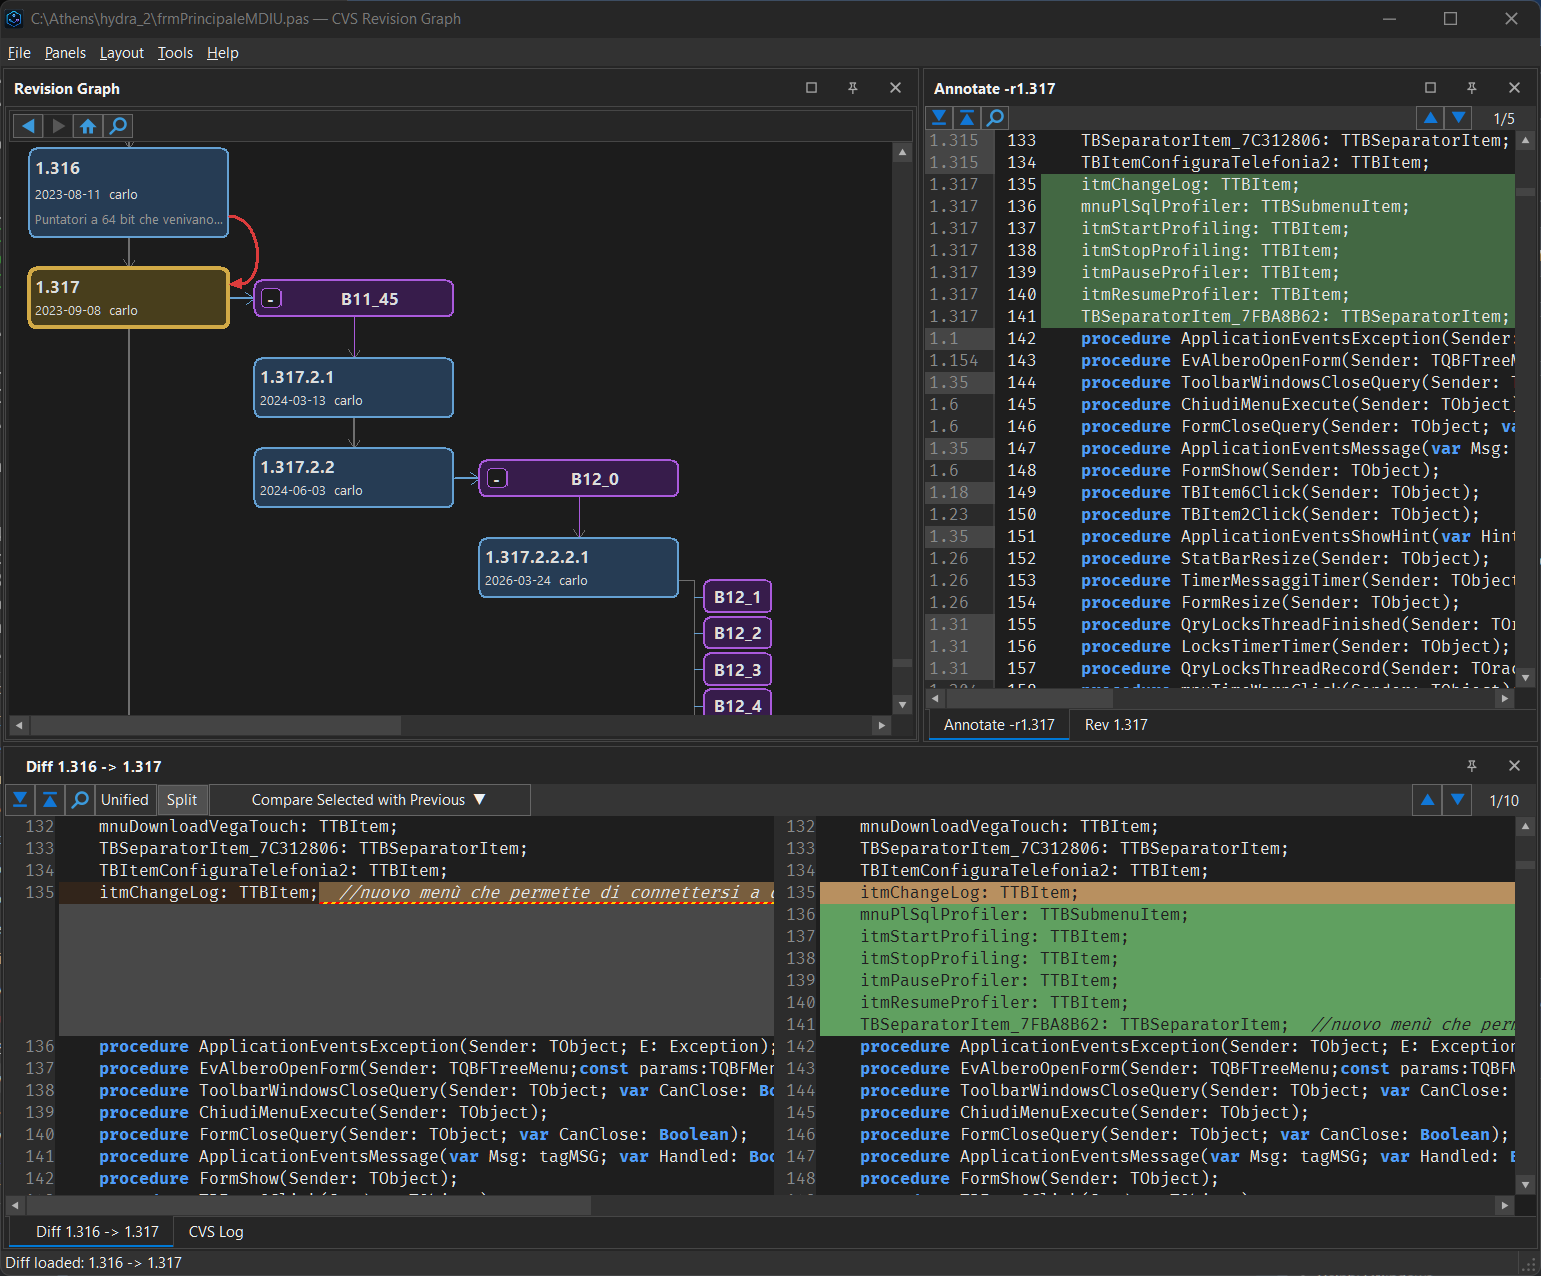
Task: Switch diff view to Unified
Action: [x=125, y=800]
